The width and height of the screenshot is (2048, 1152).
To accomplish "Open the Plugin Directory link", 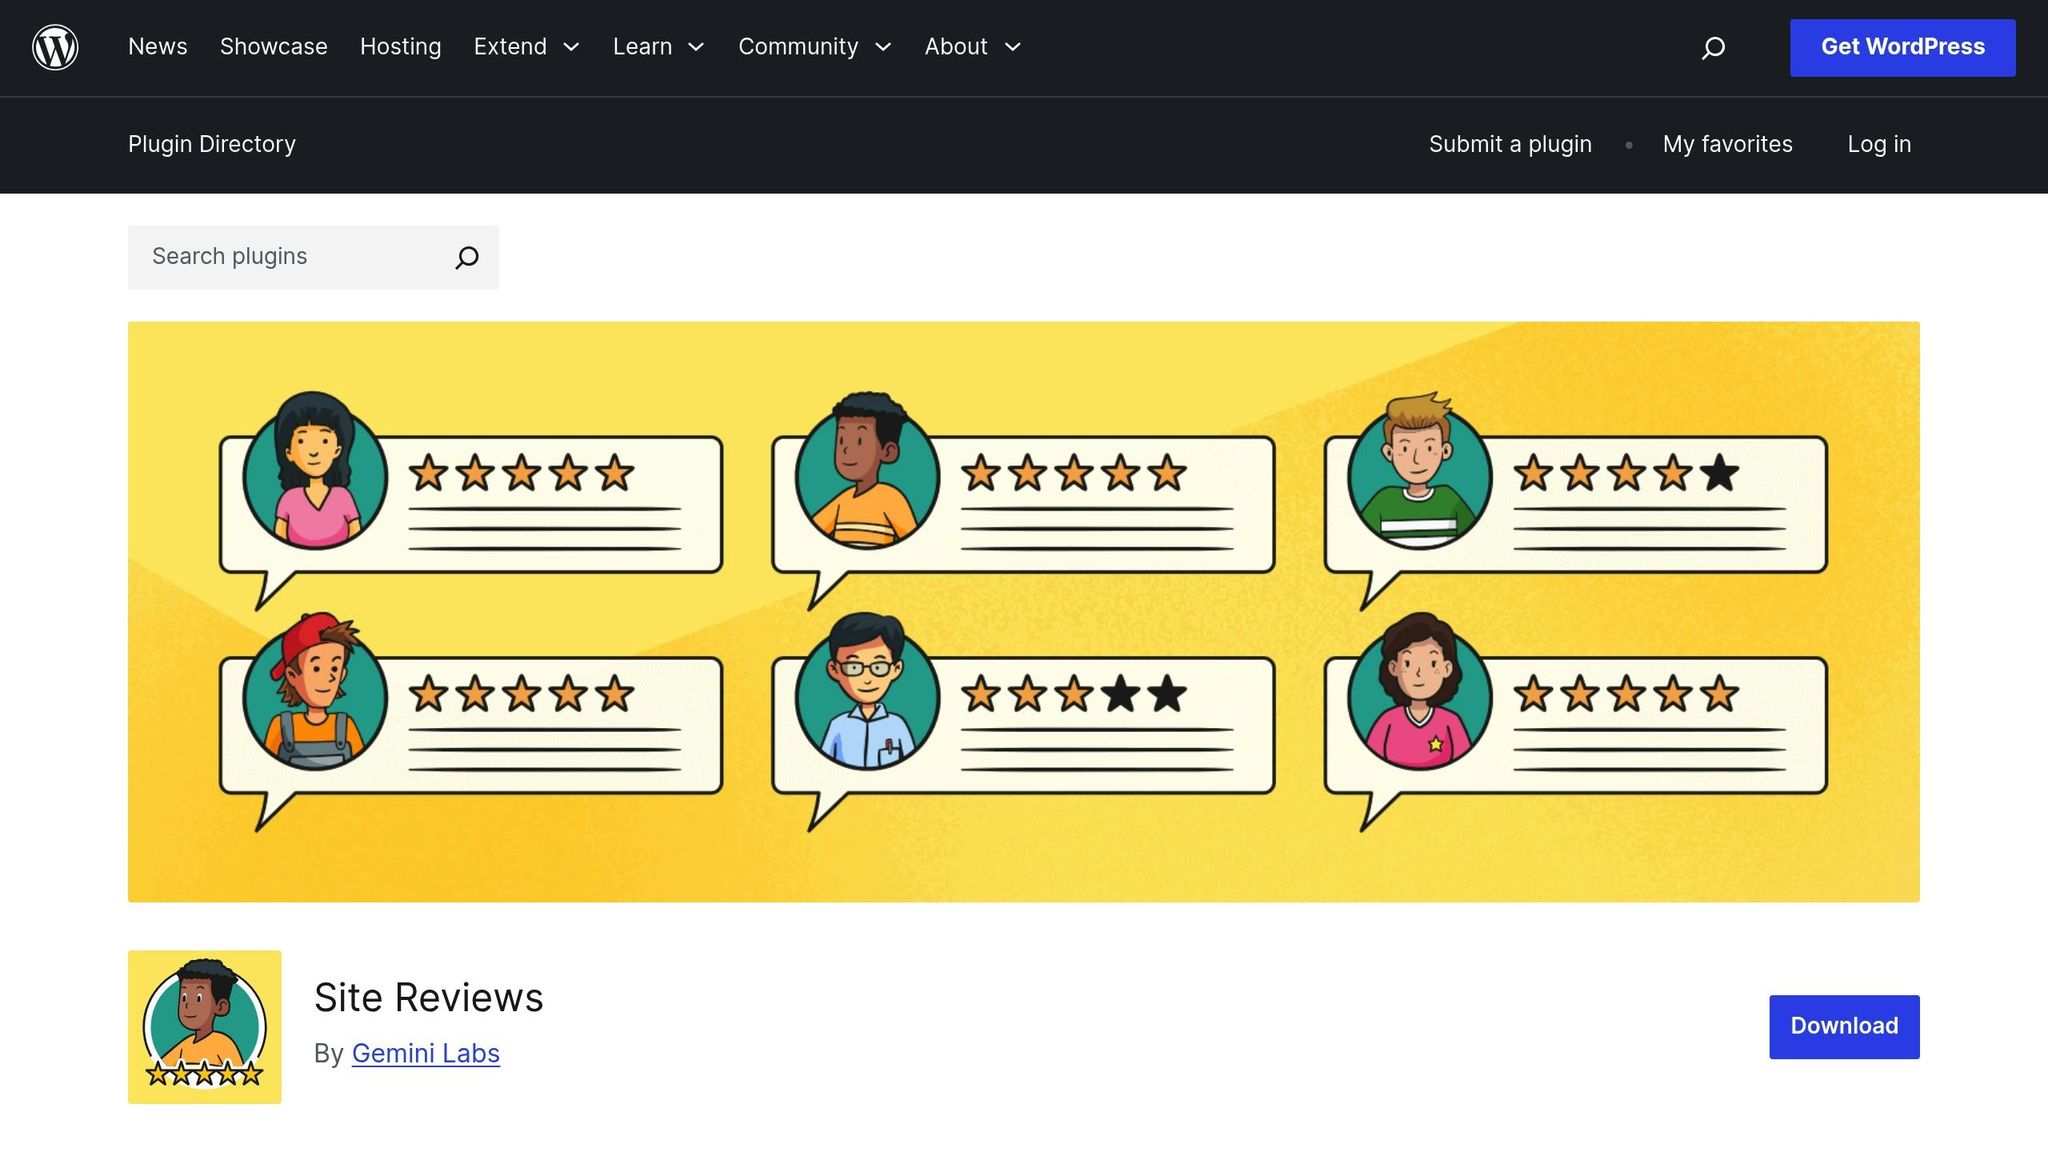I will (x=212, y=144).
